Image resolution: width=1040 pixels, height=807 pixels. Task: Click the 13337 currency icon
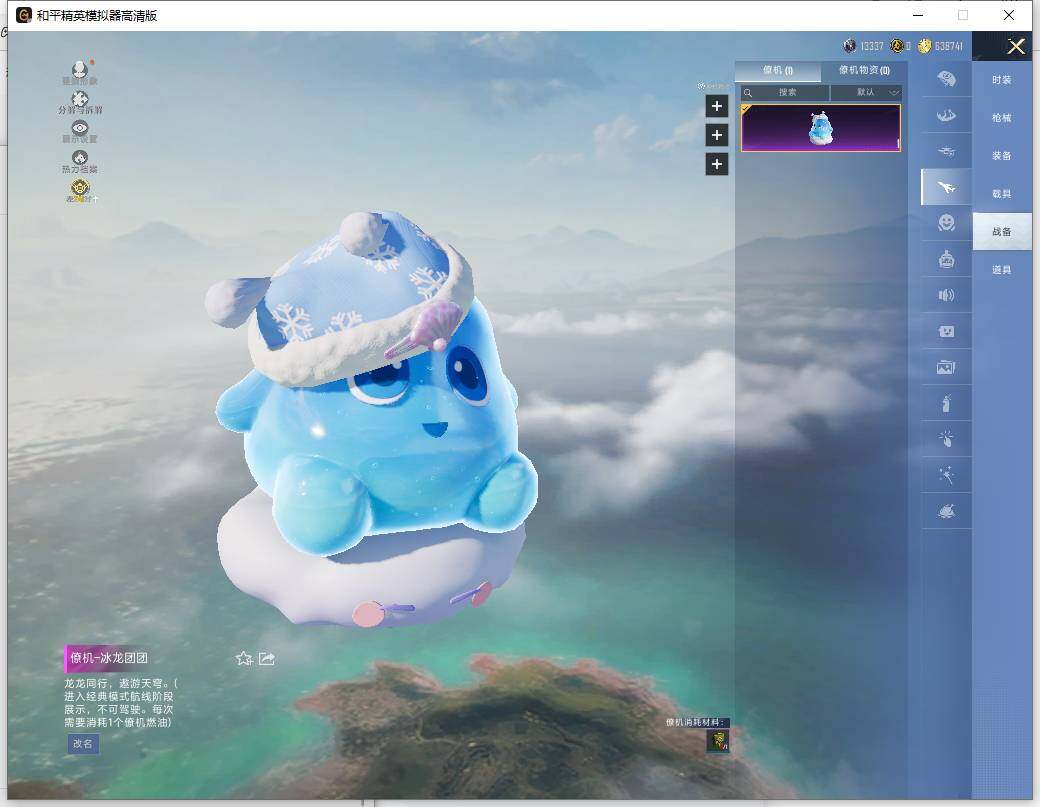[850, 46]
